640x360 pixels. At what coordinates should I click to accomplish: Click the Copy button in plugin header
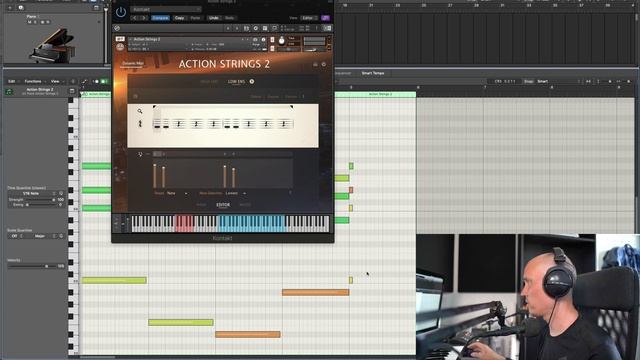(179, 18)
